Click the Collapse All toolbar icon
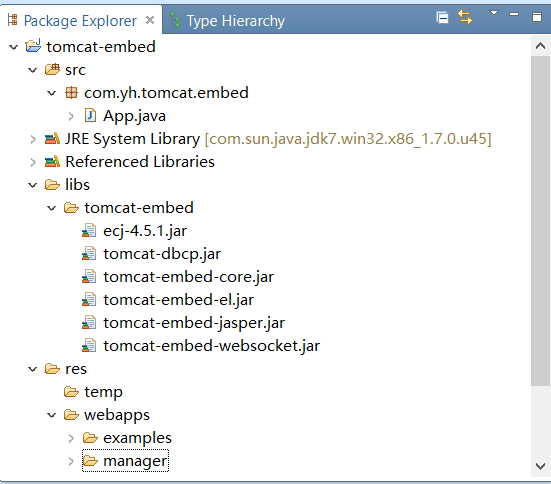 pyautogui.click(x=442, y=17)
